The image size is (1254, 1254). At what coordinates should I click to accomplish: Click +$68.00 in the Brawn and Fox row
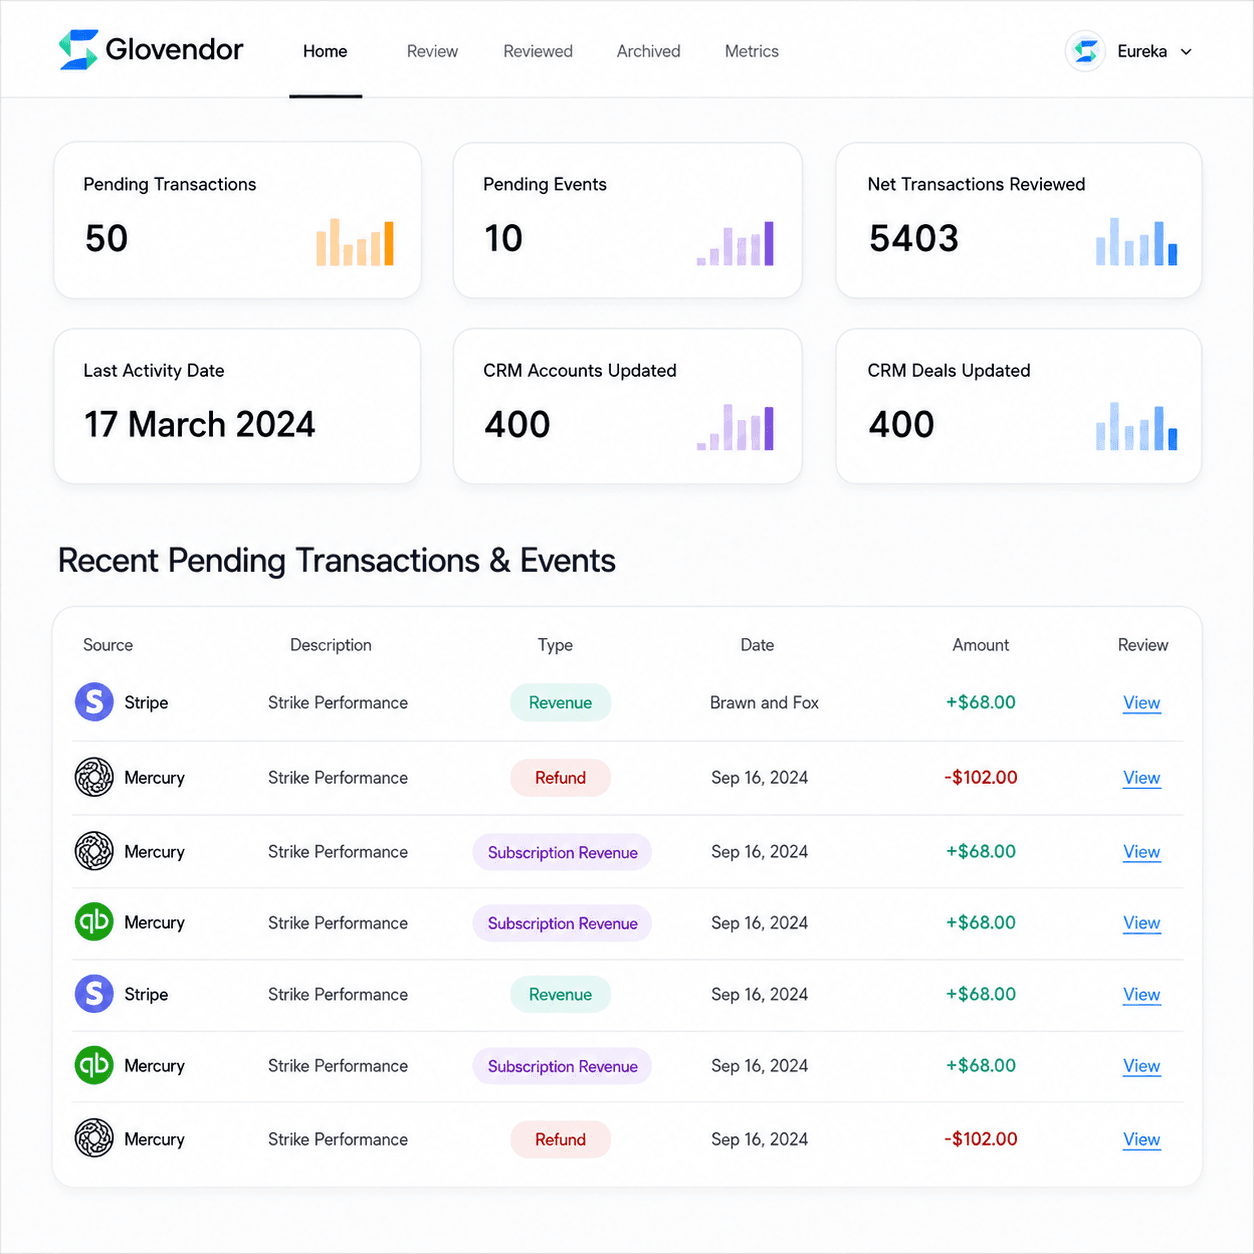[981, 703]
